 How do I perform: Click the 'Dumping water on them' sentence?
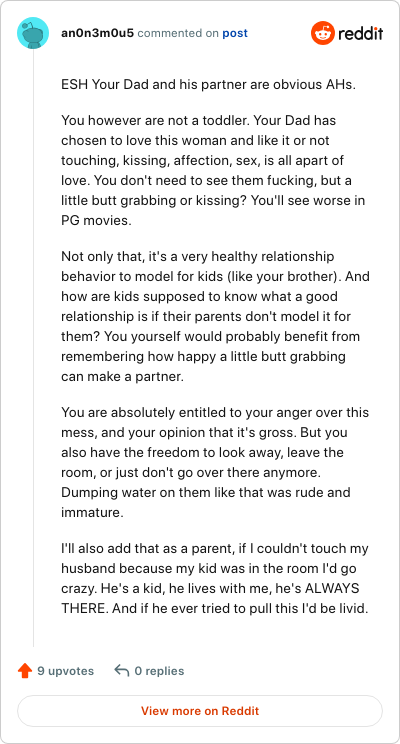(206, 502)
